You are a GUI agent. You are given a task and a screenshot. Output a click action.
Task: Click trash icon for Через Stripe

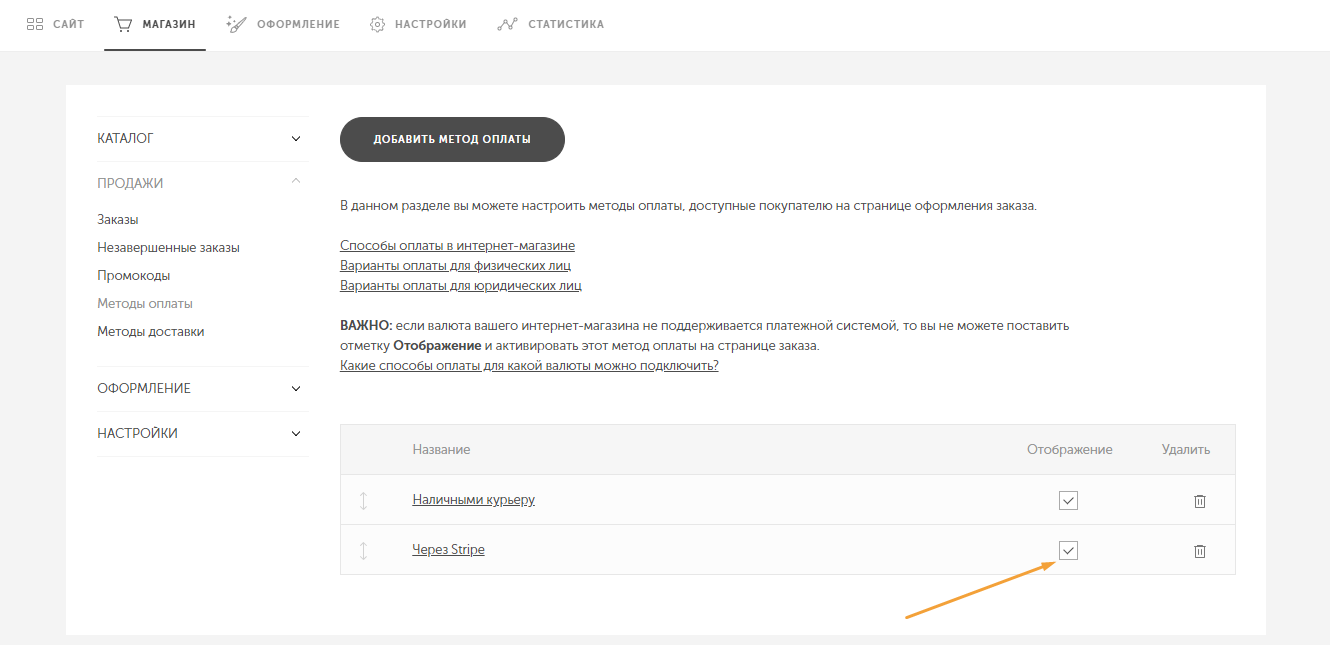coord(1199,551)
